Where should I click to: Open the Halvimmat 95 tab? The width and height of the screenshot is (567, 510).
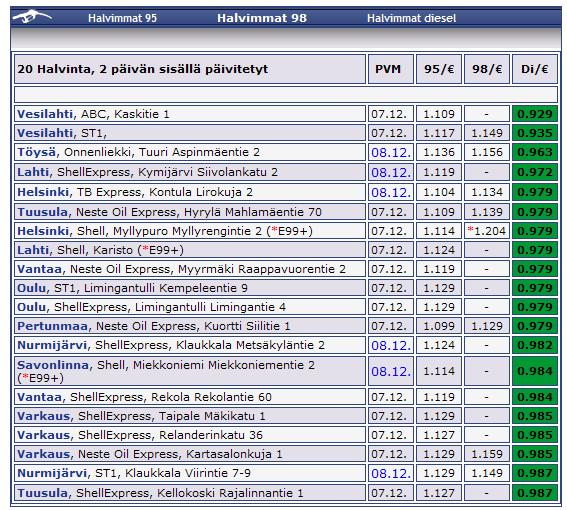(x=122, y=18)
